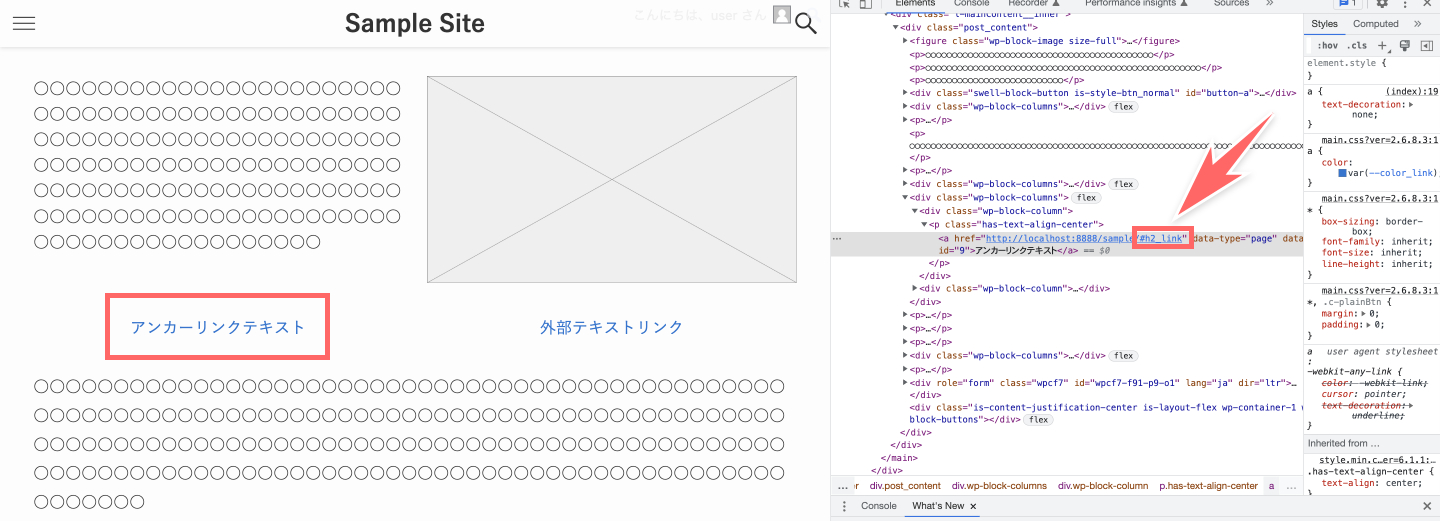Close the What's New drawer tab
This screenshot has height=521, width=1440.
pyautogui.click(x=973, y=507)
